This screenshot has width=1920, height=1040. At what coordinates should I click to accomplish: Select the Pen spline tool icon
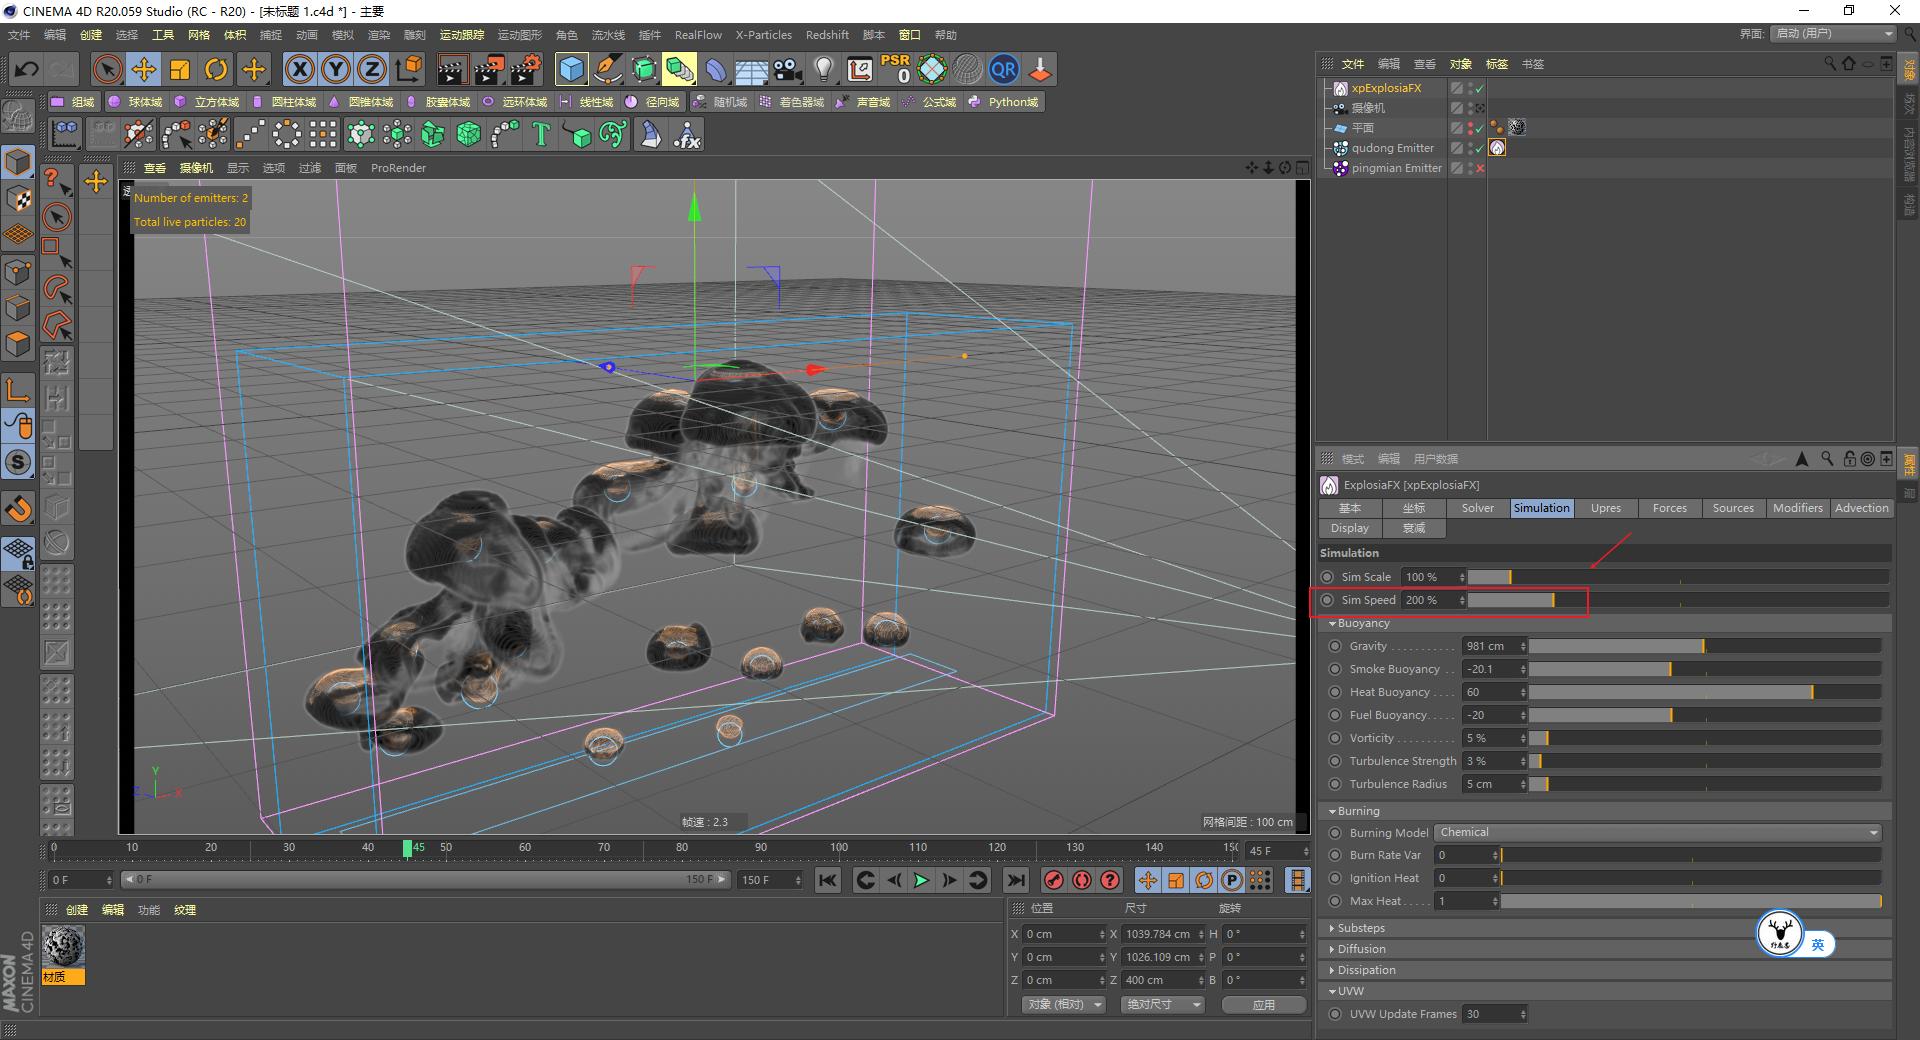[607, 69]
